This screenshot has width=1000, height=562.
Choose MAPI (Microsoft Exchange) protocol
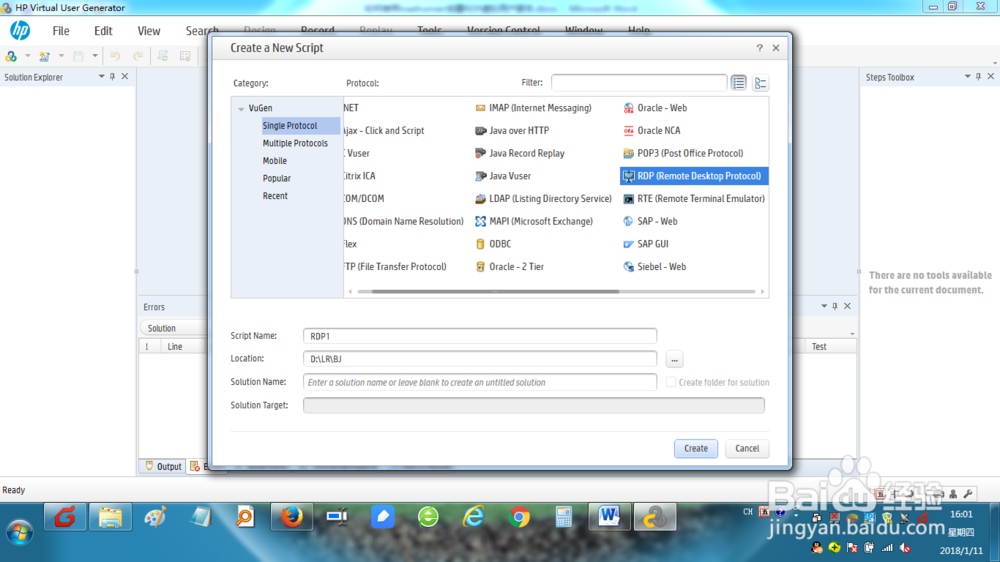point(534,221)
